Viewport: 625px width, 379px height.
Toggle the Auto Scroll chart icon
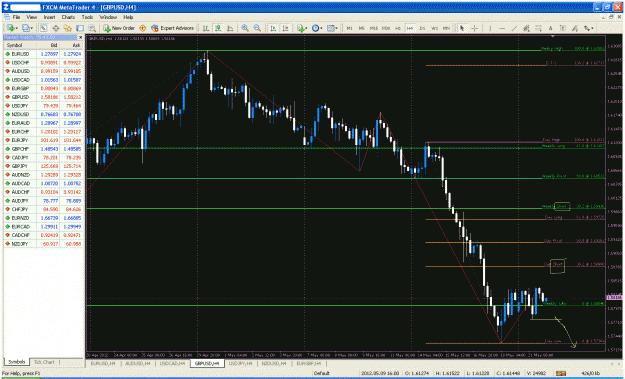click(x=273, y=28)
